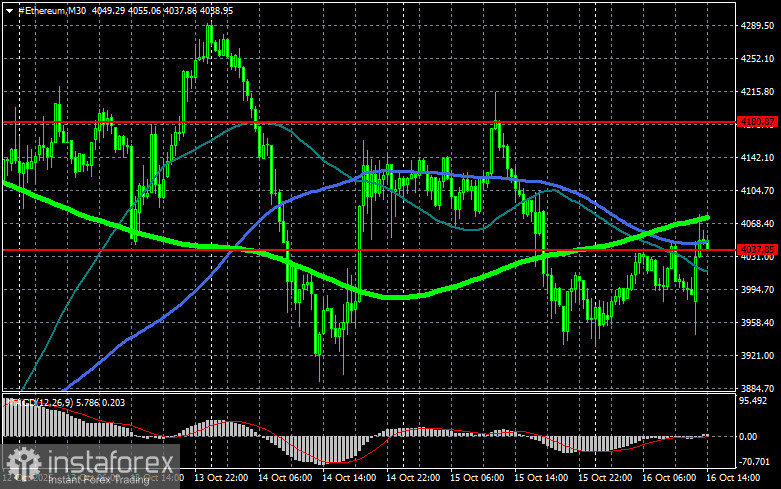Screen dimensions: 781x489
Task: Select the 4215.80 price scale value
Action: (x=758, y=92)
